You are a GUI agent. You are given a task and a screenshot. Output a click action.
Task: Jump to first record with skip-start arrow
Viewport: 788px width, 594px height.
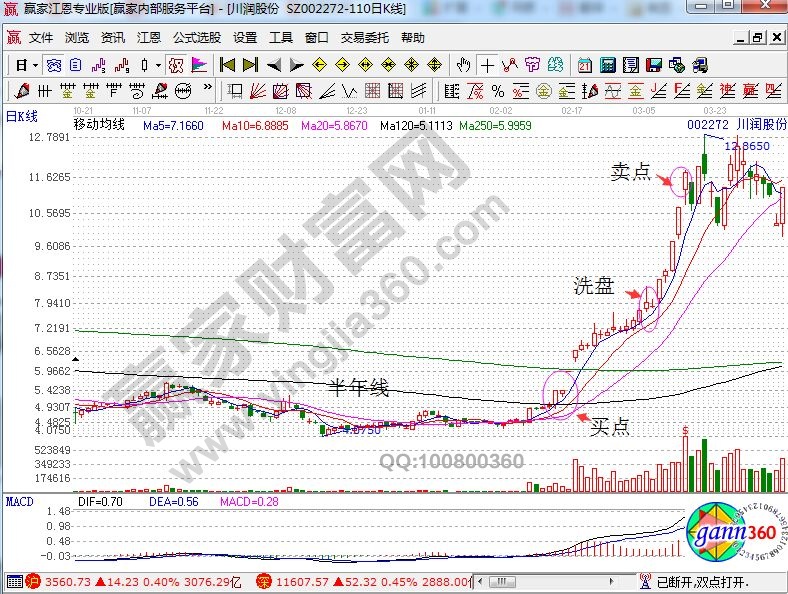tap(227, 65)
